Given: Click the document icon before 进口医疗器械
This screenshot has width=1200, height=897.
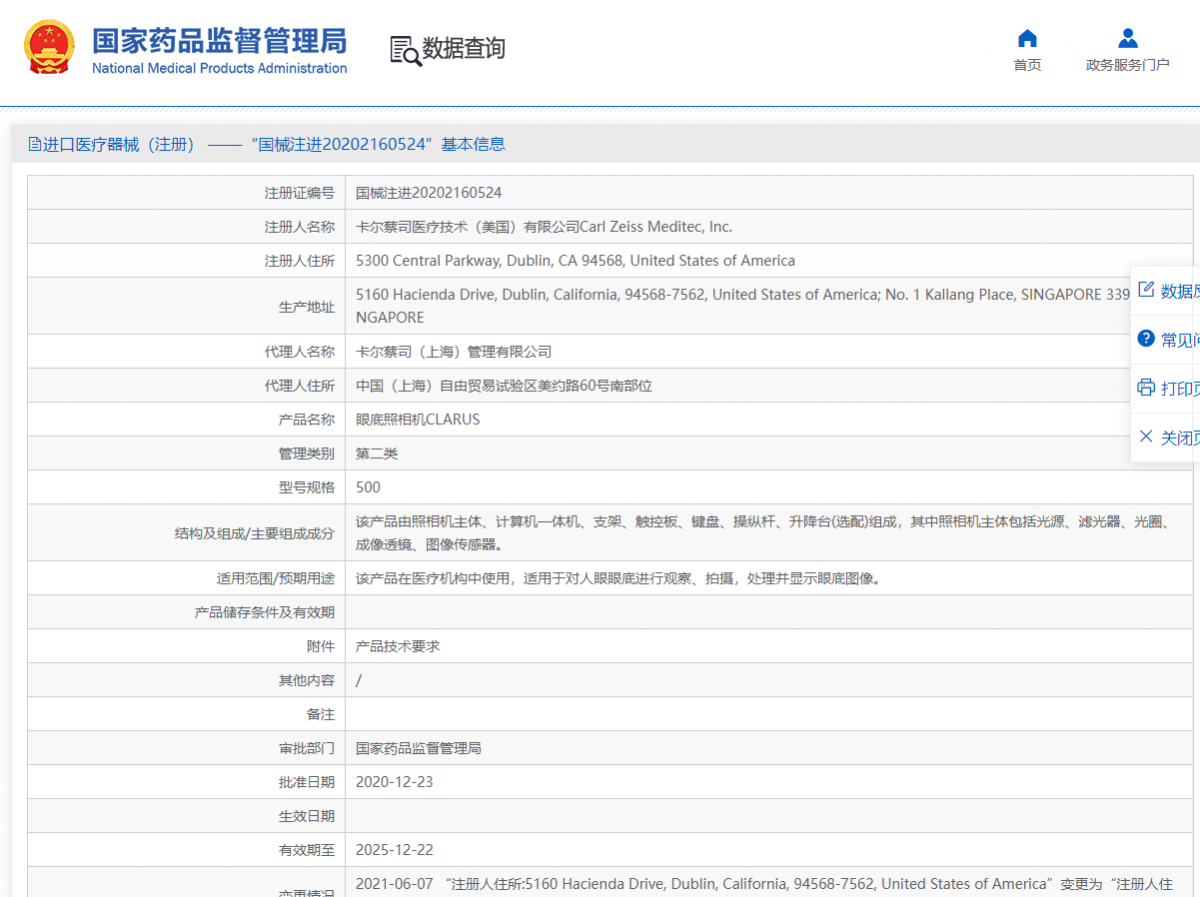Looking at the screenshot, I should coord(35,144).
